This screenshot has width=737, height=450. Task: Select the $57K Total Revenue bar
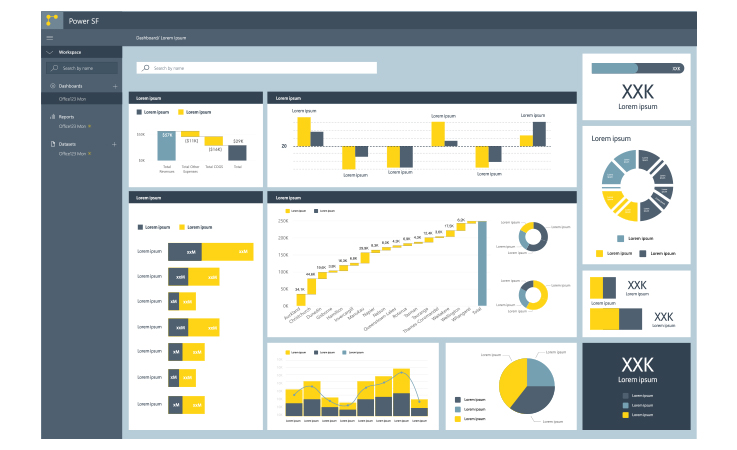coord(166,146)
